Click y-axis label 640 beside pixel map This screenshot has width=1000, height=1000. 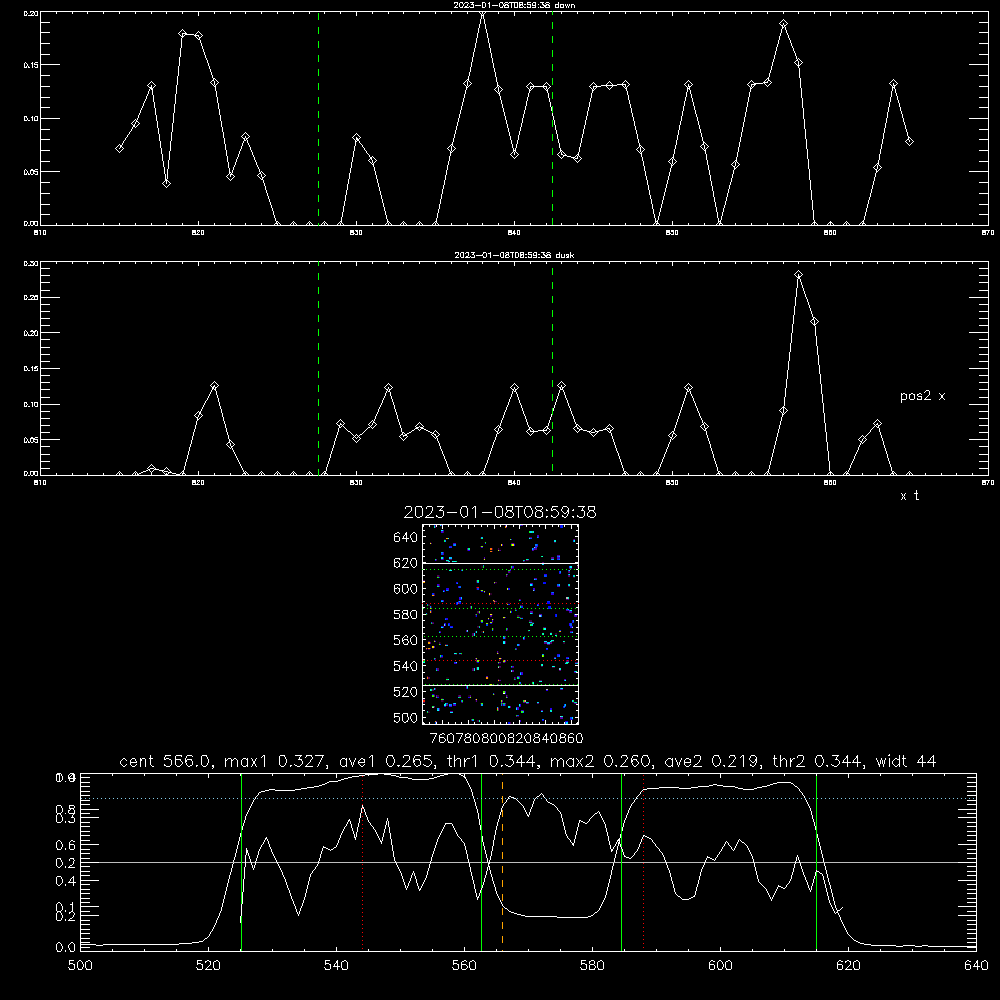(406, 538)
